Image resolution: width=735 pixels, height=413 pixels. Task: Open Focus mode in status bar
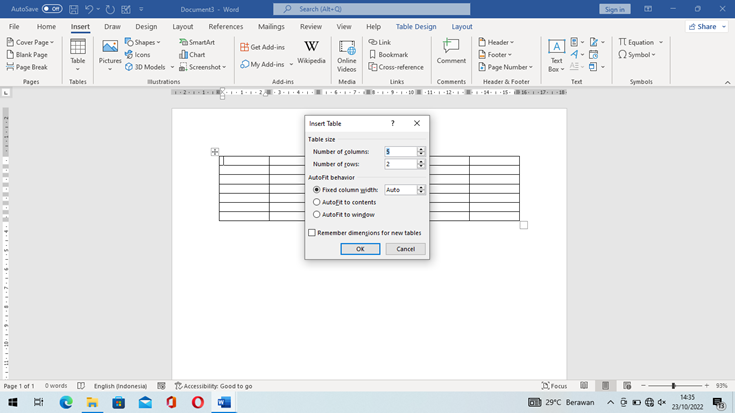tap(555, 386)
